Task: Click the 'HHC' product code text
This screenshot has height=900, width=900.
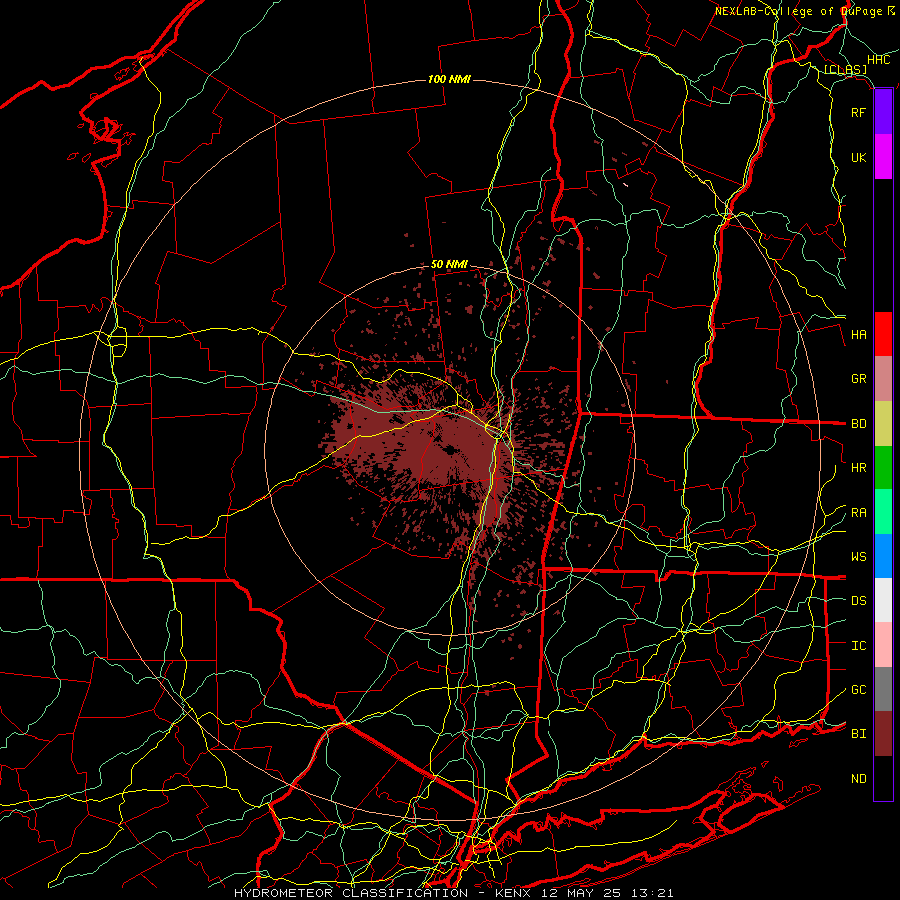Action: coord(878,60)
